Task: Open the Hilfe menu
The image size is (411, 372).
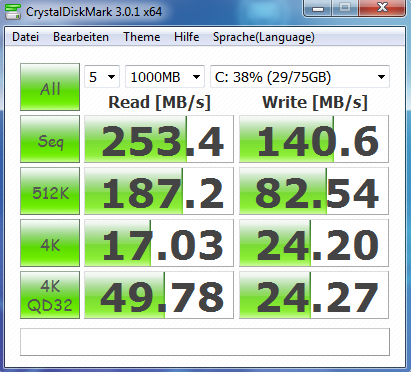Action: click(x=187, y=37)
